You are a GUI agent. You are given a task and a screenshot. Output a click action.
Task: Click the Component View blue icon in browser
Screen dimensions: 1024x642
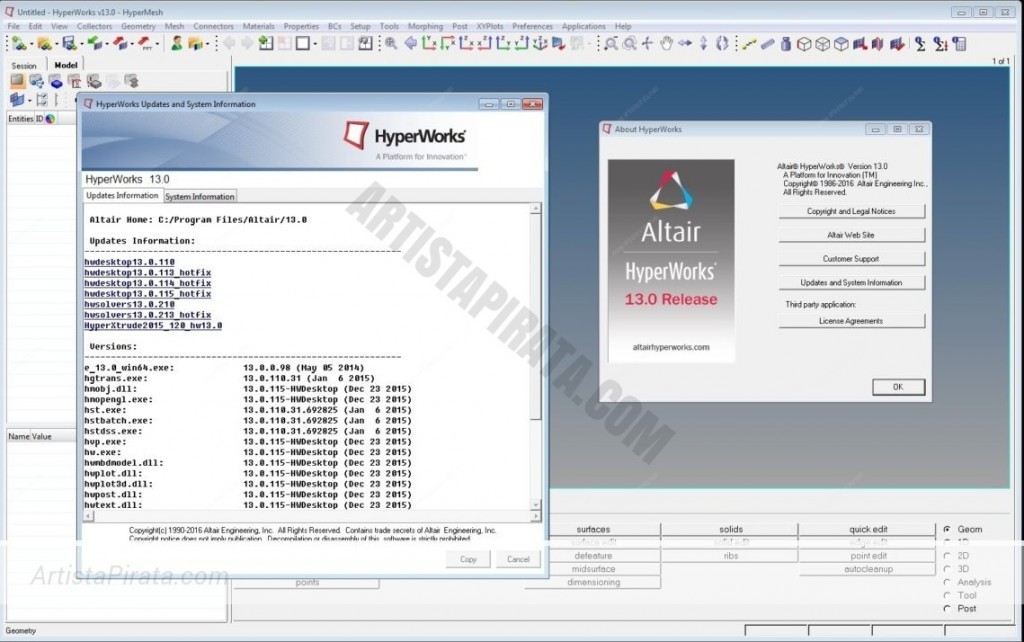56,81
